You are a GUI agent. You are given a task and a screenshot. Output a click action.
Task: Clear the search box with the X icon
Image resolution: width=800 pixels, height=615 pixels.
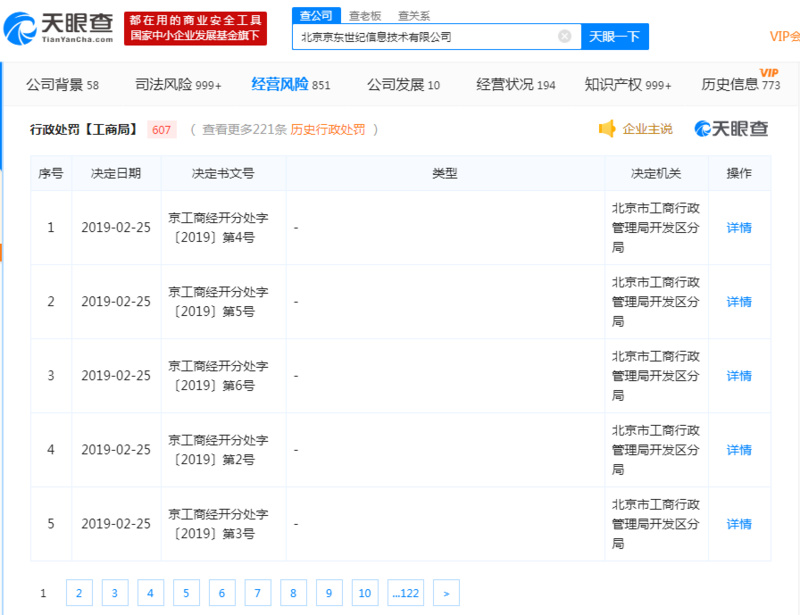tap(564, 37)
